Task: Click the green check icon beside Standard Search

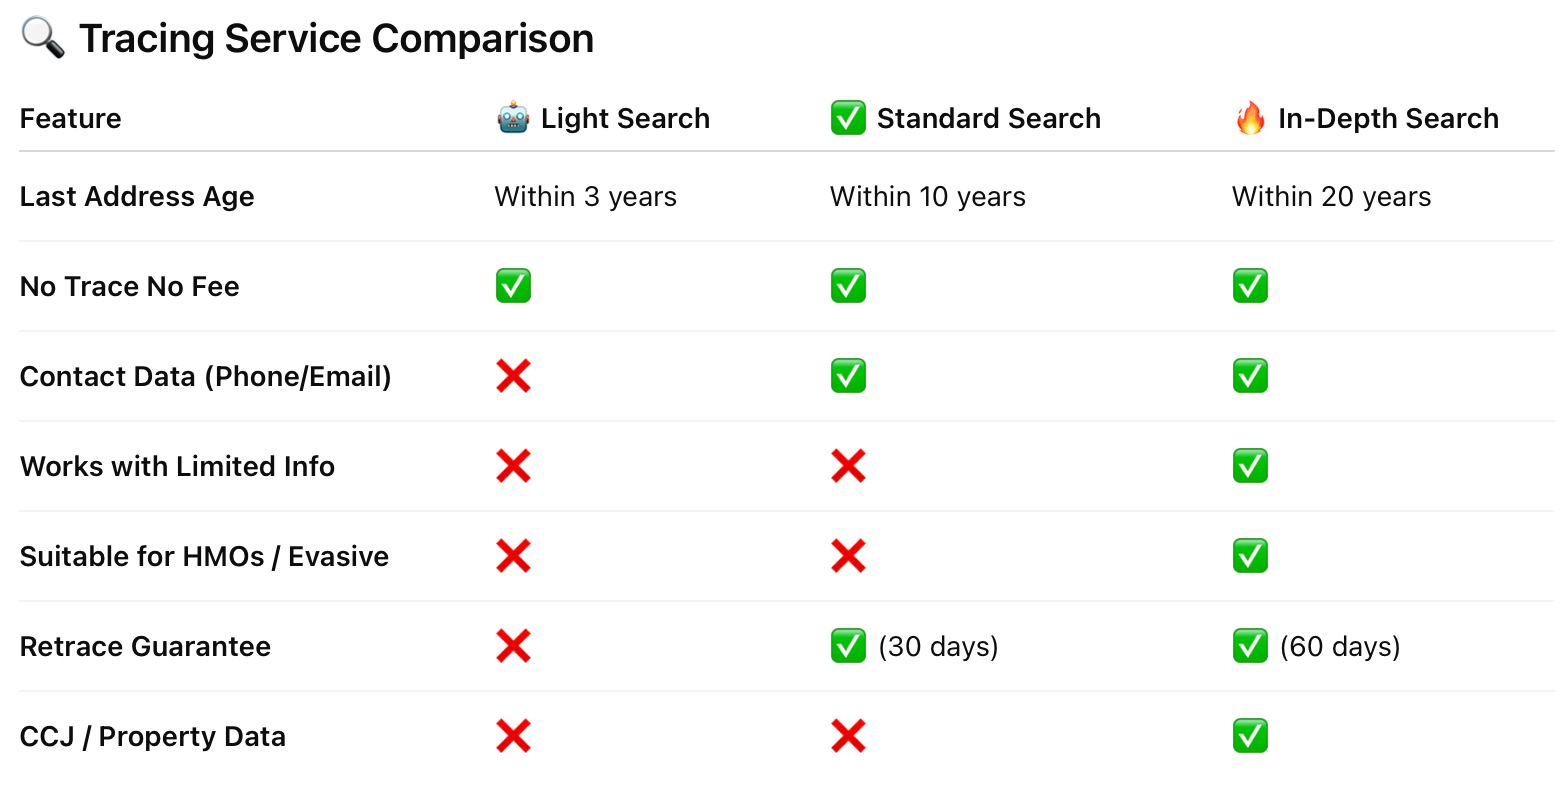Action: coord(848,118)
